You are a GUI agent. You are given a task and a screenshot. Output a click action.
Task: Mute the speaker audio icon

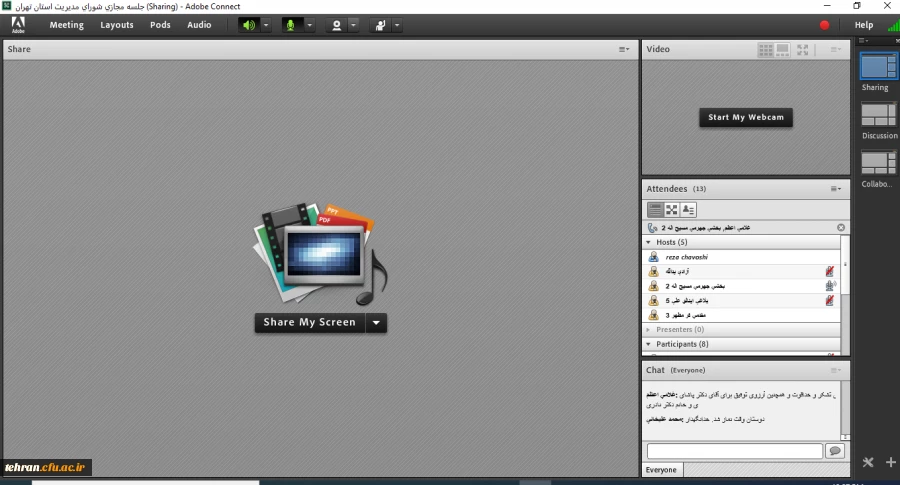(249, 25)
